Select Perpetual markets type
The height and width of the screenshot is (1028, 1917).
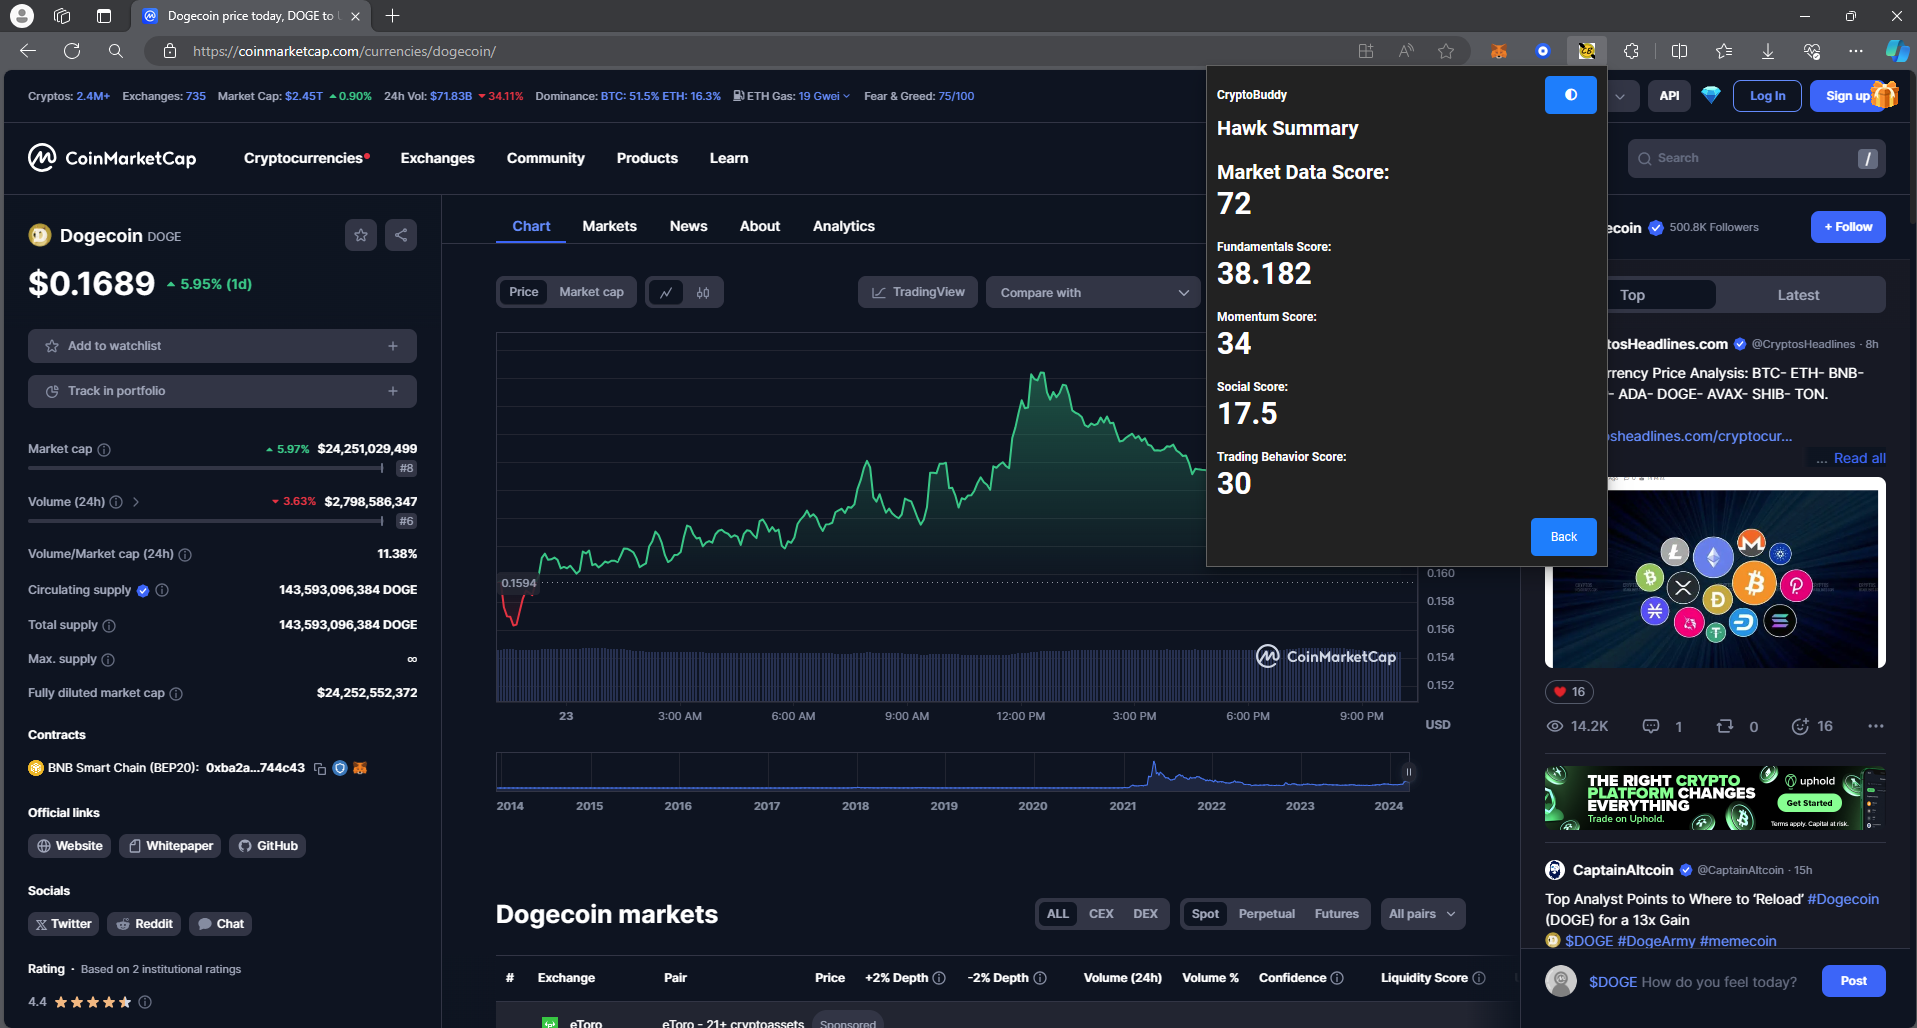[x=1266, y=914]
